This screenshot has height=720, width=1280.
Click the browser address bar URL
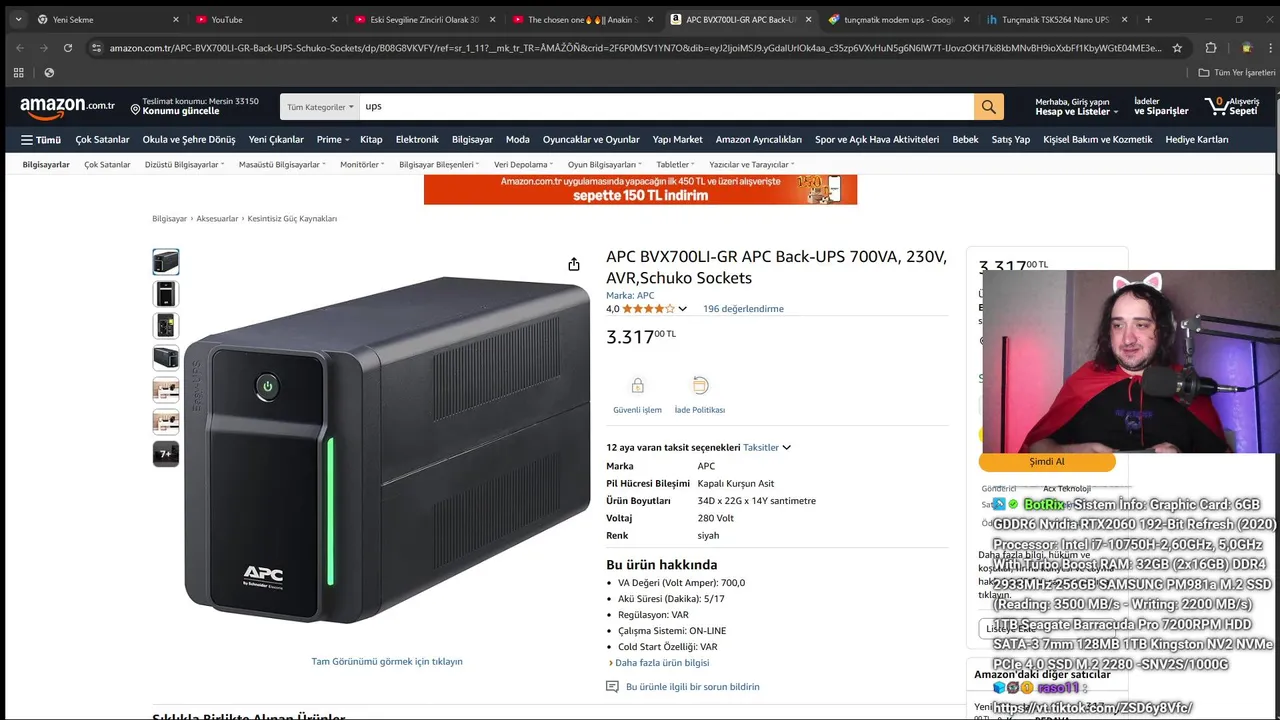(635, 47)
